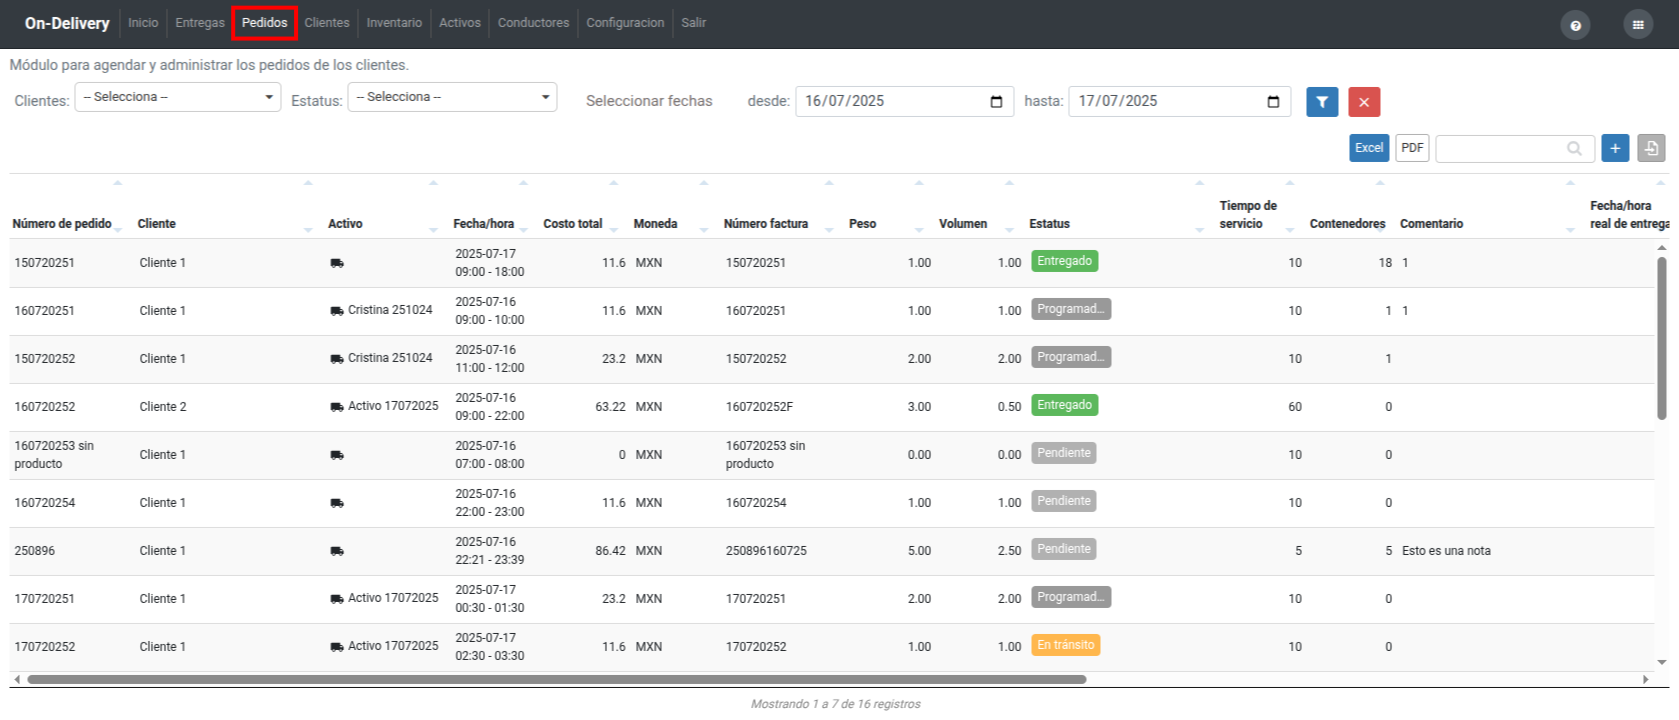Open the Estatus filter dropdown

(x=452, y=97)
